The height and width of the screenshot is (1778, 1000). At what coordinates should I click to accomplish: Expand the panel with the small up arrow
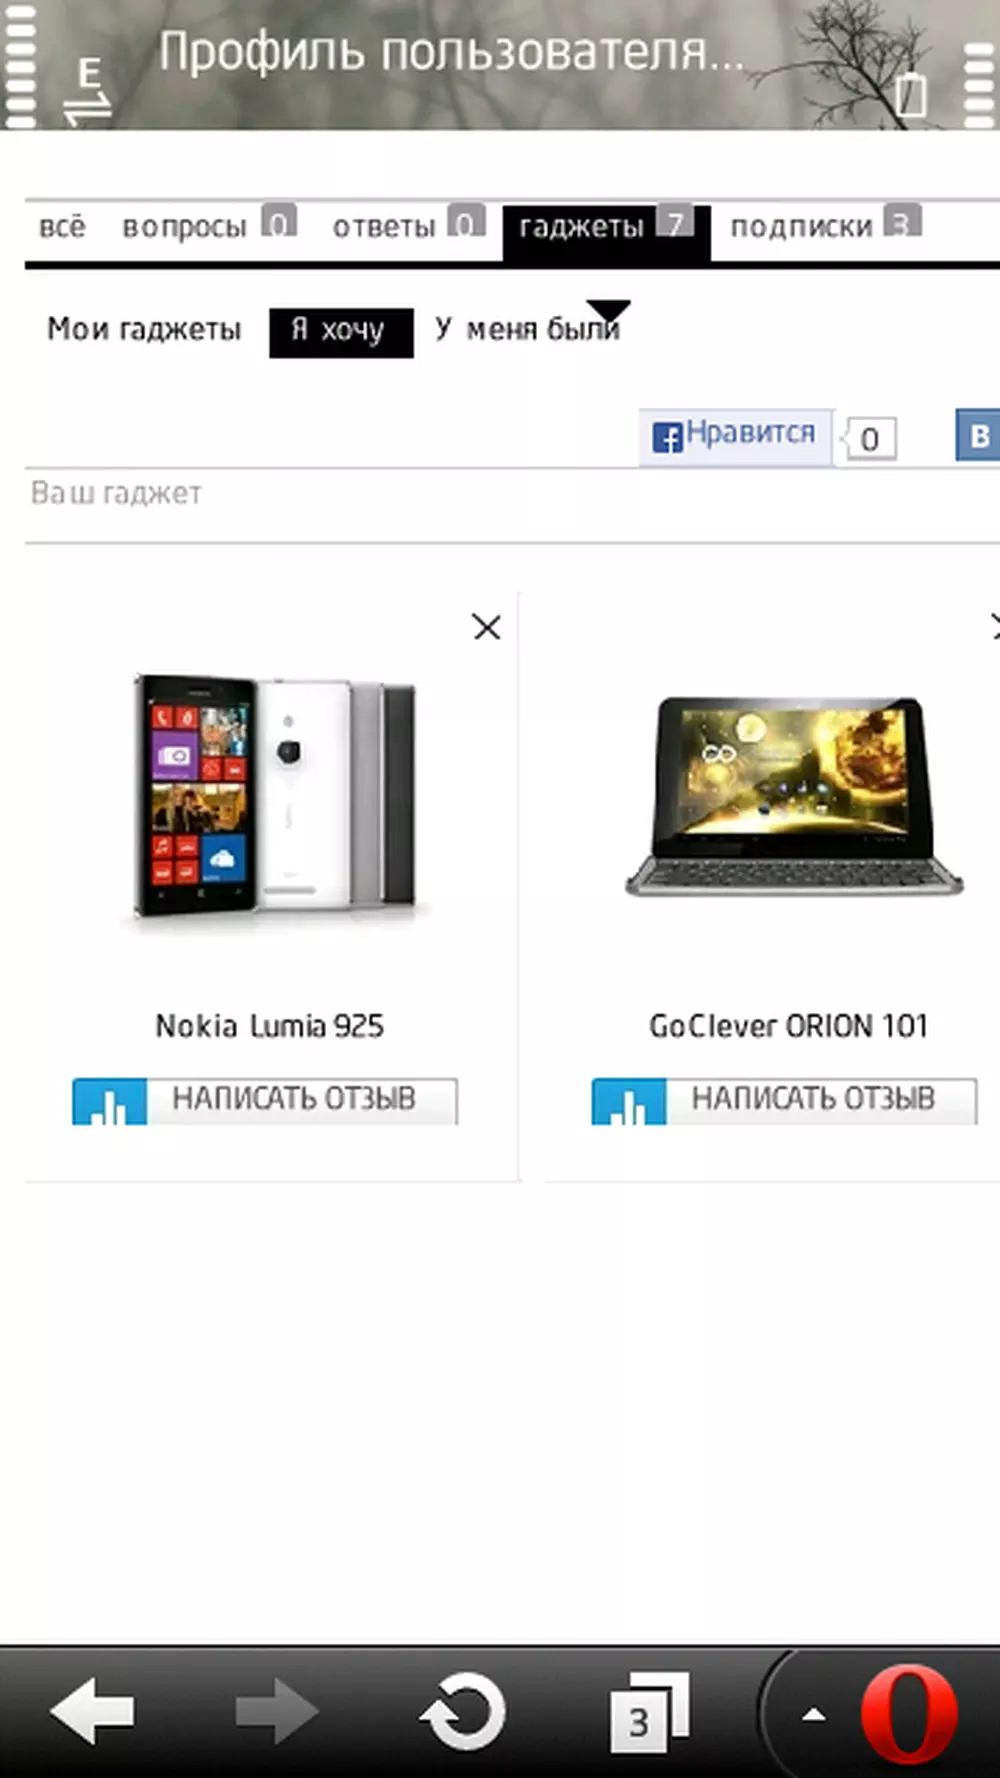(x=814, y=1715)
